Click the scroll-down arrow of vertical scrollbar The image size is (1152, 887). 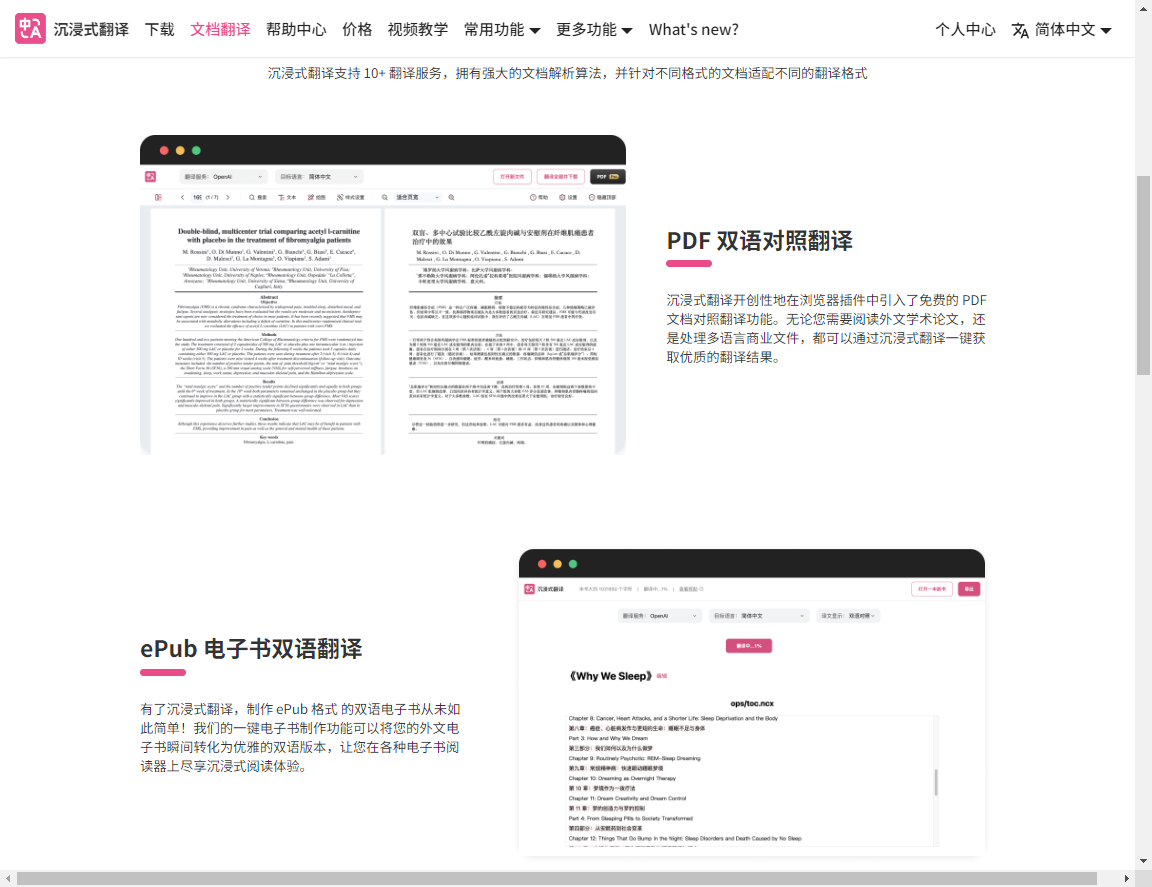click(1143, 861)
